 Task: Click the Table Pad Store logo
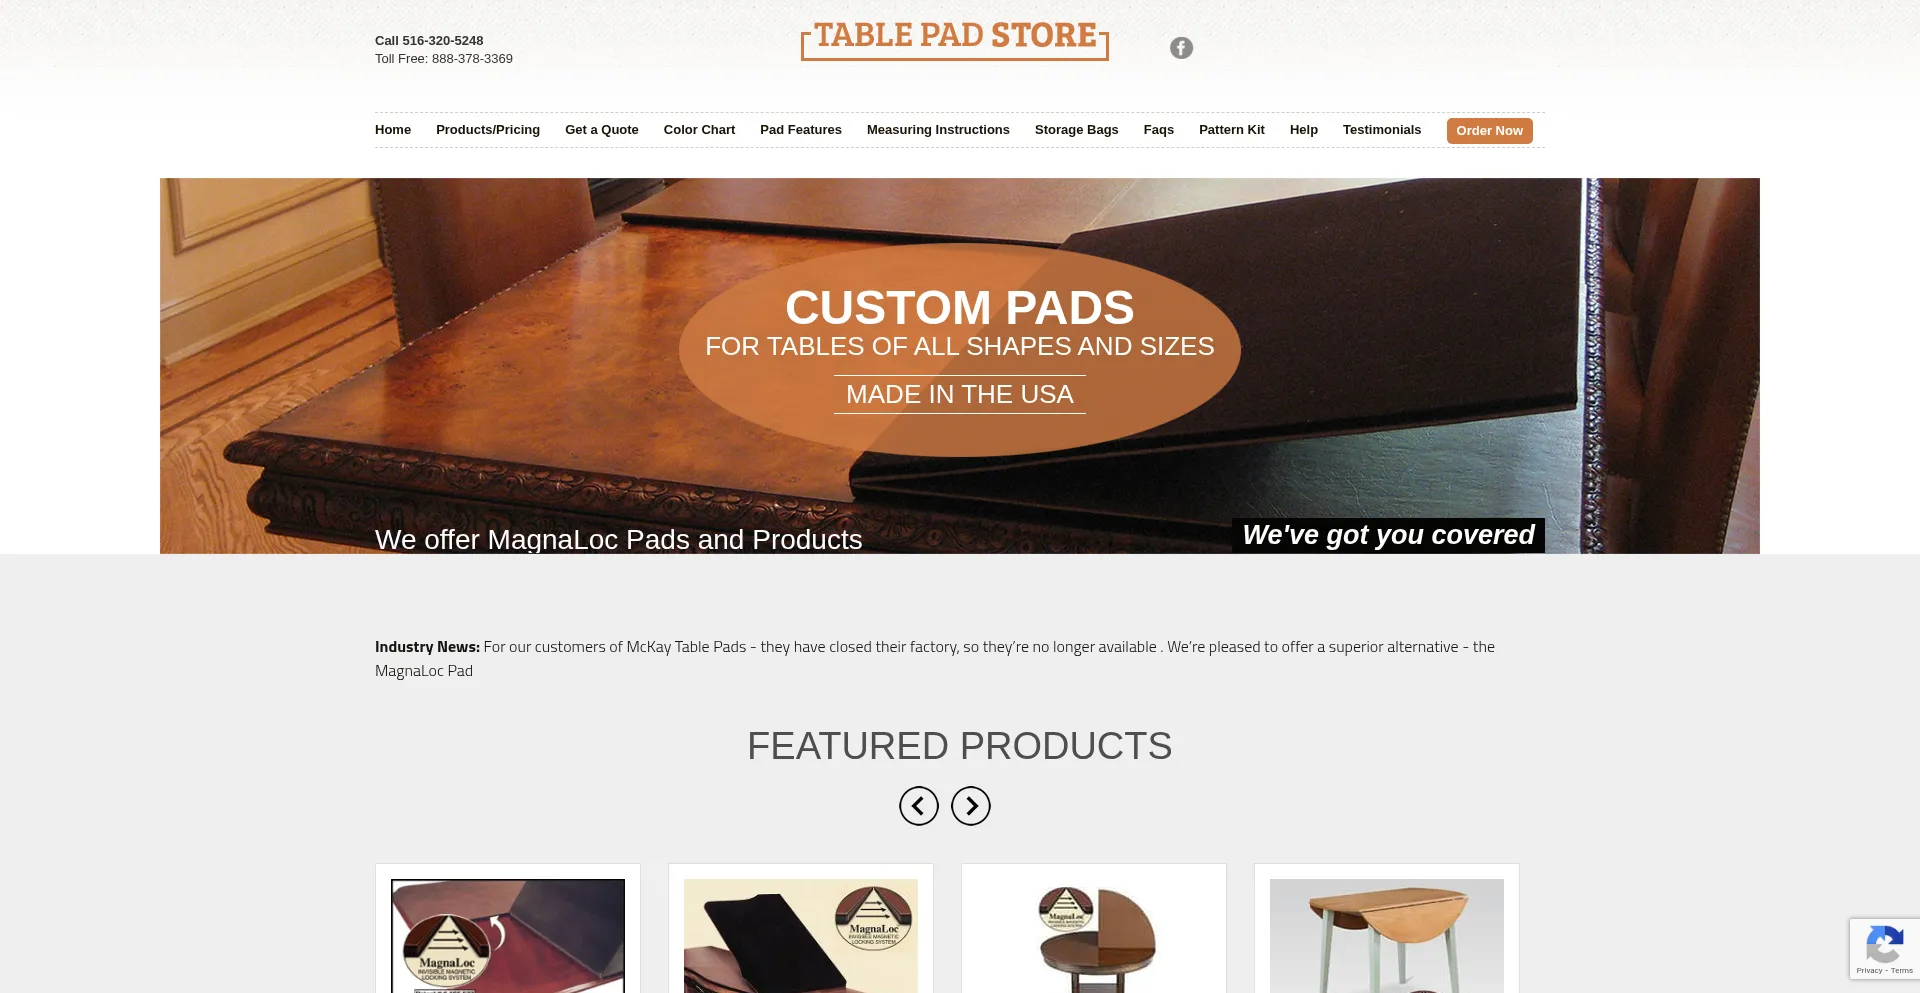tap(955, 40)
